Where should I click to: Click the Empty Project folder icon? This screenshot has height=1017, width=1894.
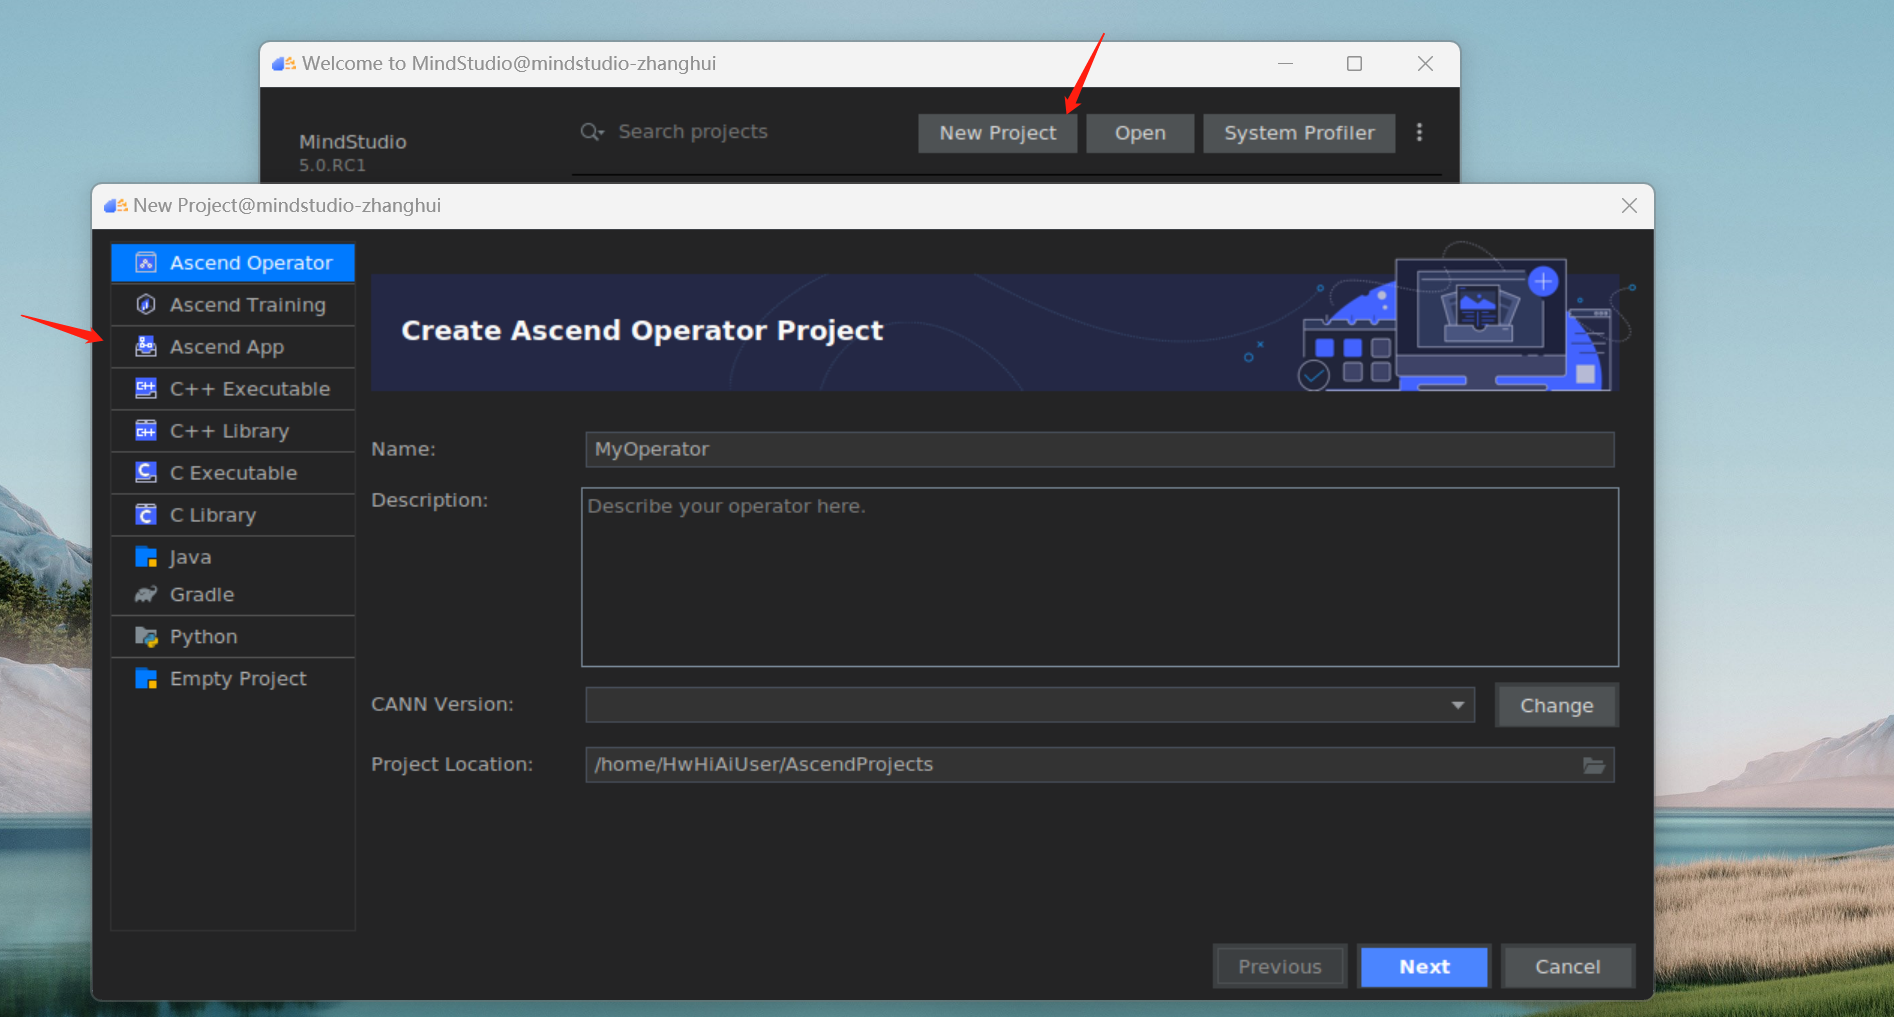click(146, 679)
